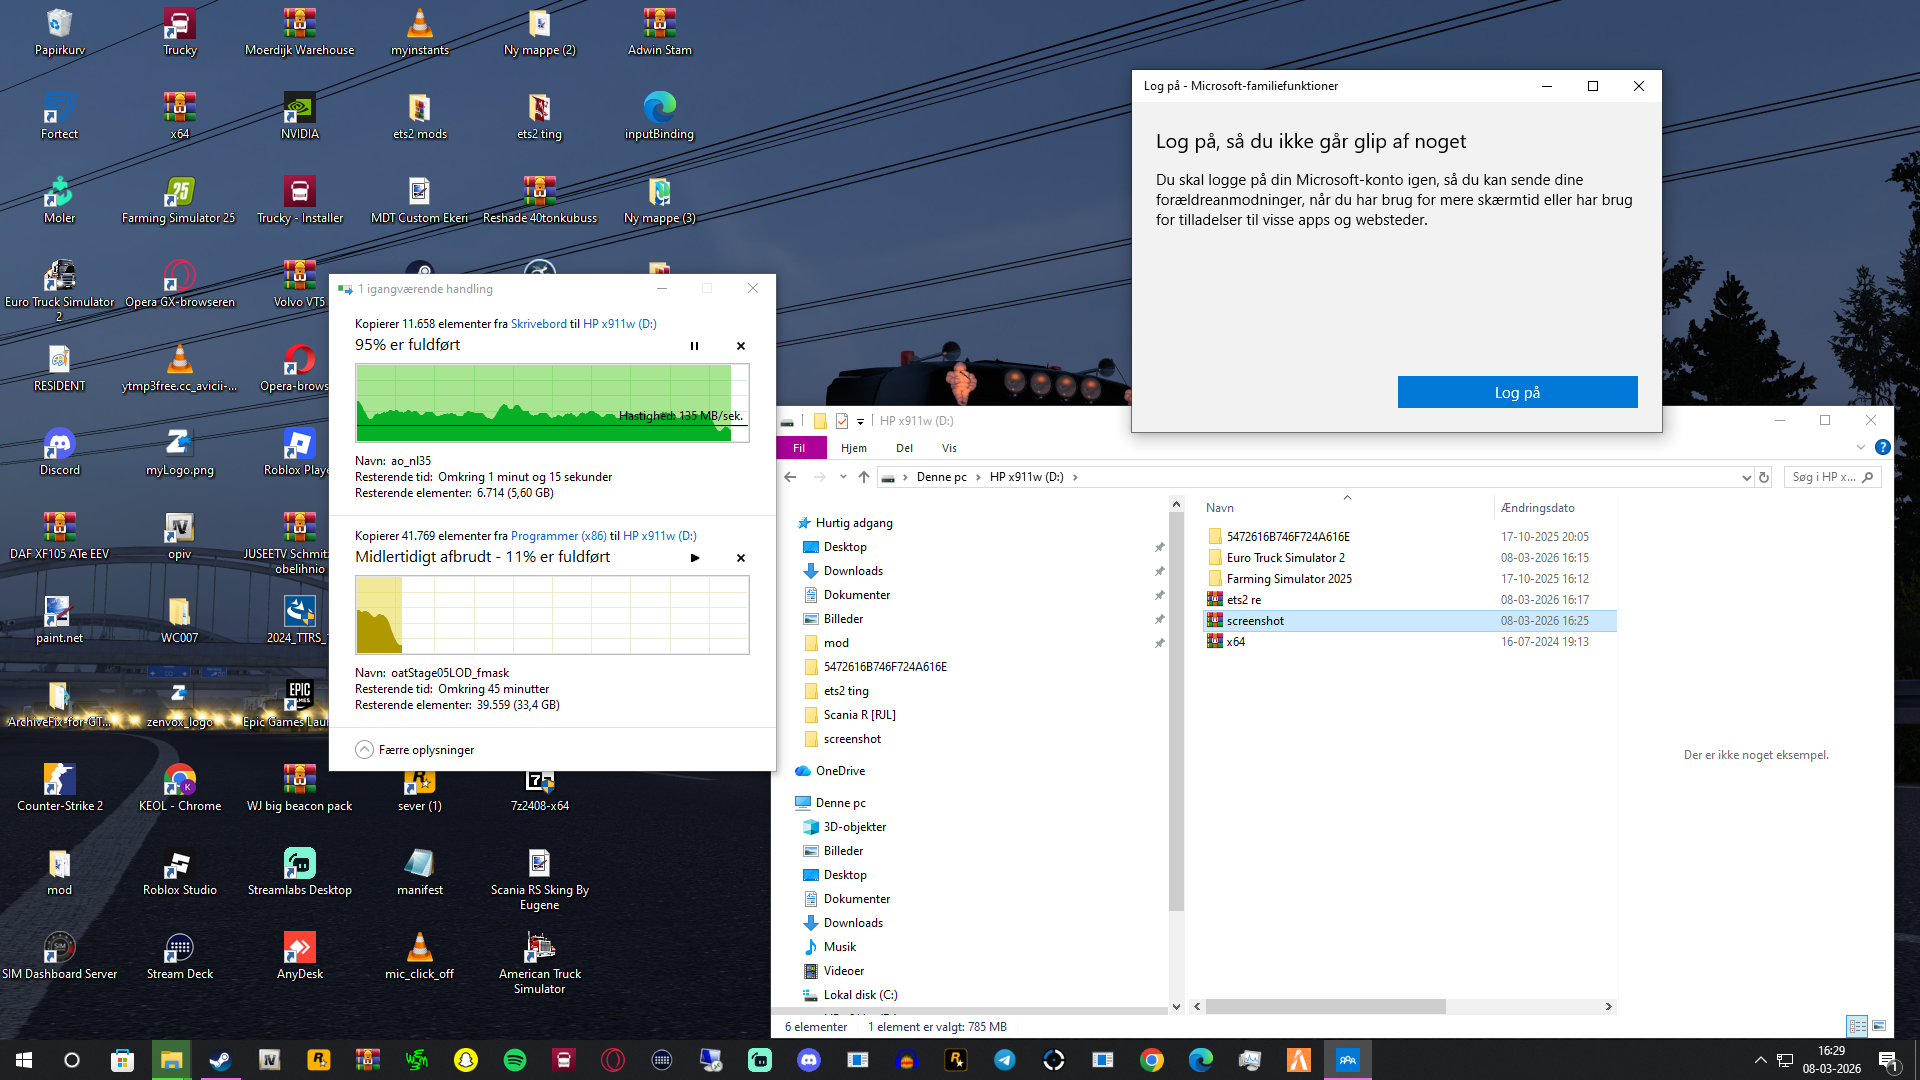Screen dimensions: 1920x1080
Task: Open the Vis ribbon tab
Action: coord(949,448)
